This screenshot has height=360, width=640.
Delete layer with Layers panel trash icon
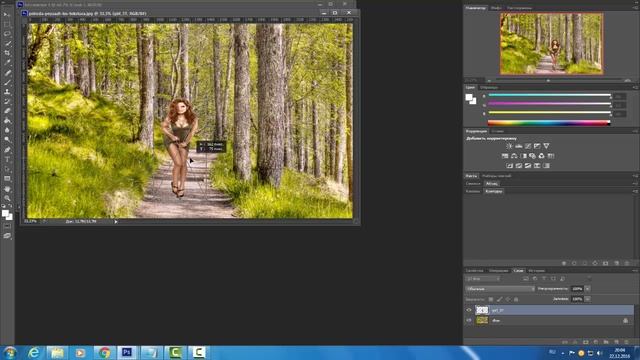click(x=627, y=342)
